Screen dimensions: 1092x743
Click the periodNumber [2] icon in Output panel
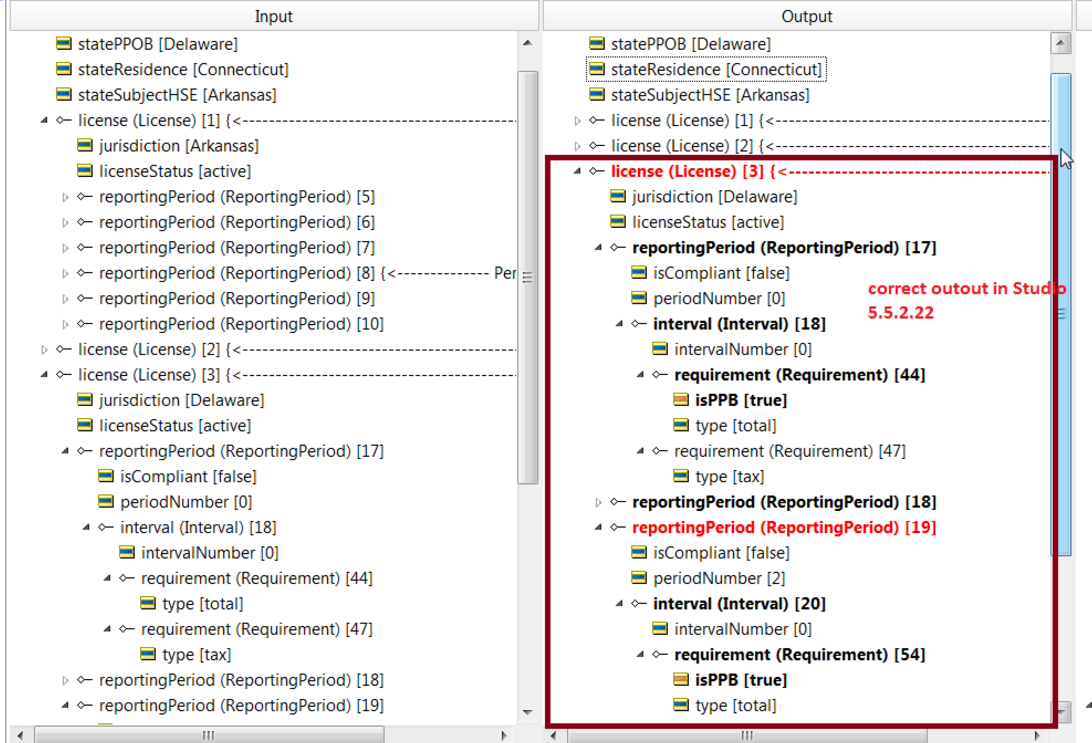pyautogui.click(x=639, y=578)
